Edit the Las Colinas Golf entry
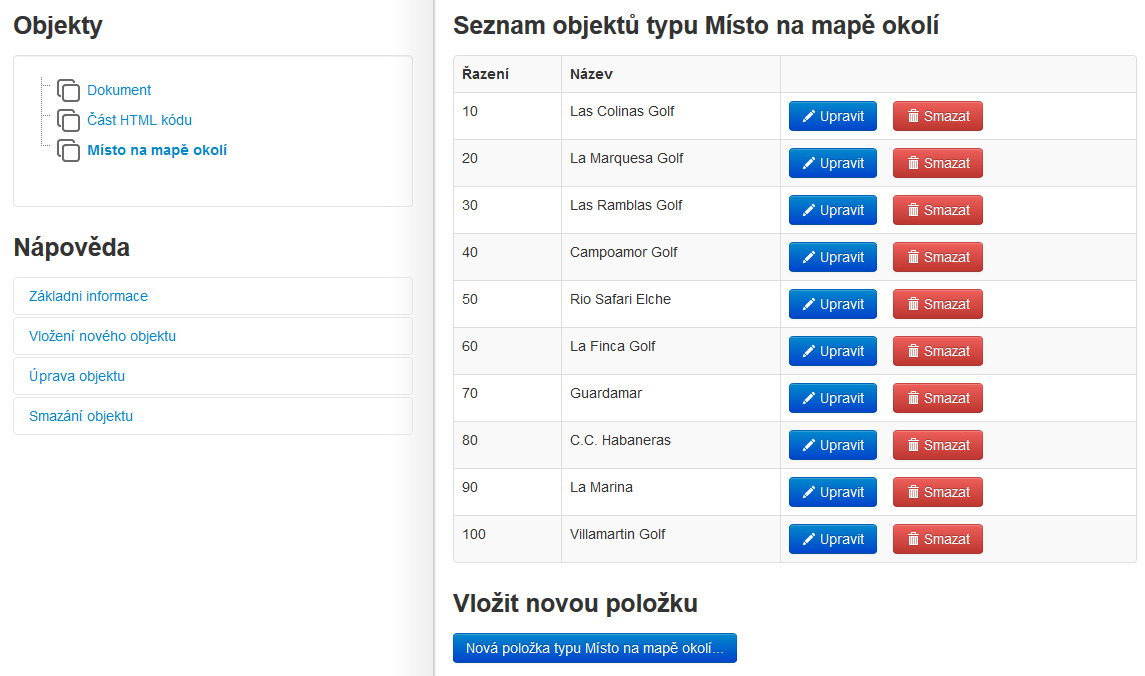Image resolution: width=1145 pixels, height=676 pixels. click(x=832, y=116)
